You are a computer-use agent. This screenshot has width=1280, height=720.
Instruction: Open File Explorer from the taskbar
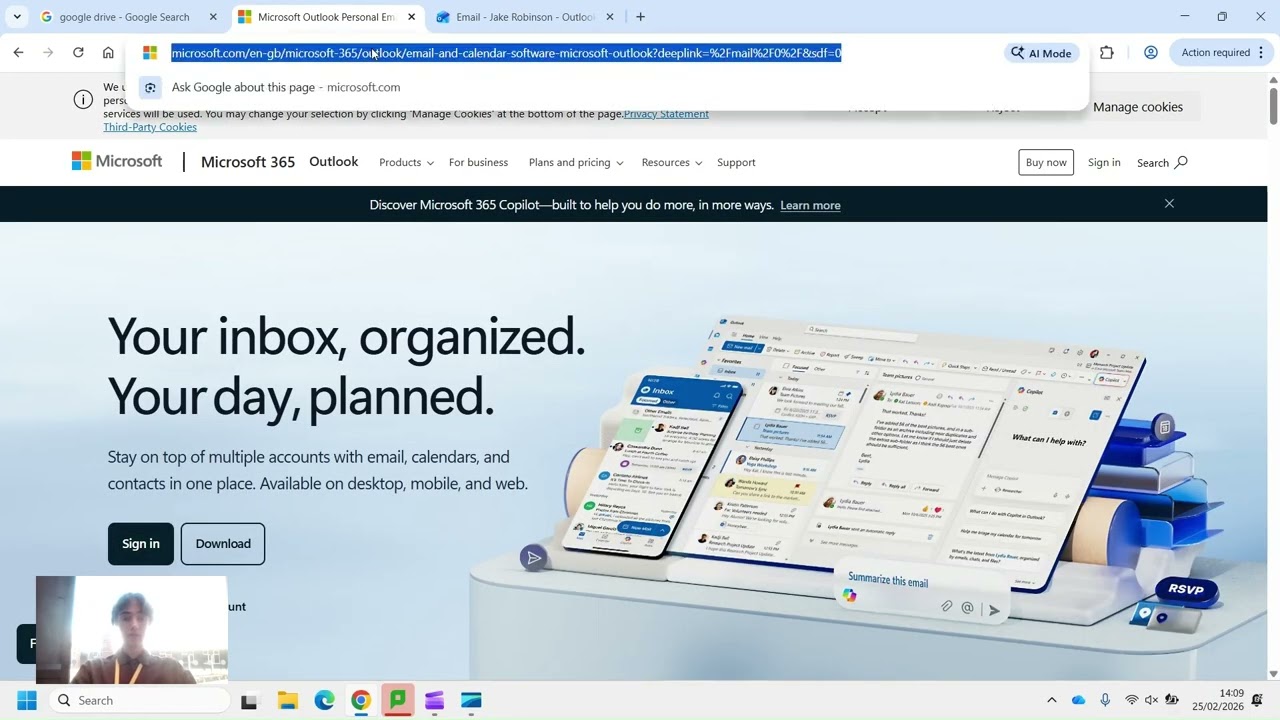pyautogui.click(x=287, y=701)
